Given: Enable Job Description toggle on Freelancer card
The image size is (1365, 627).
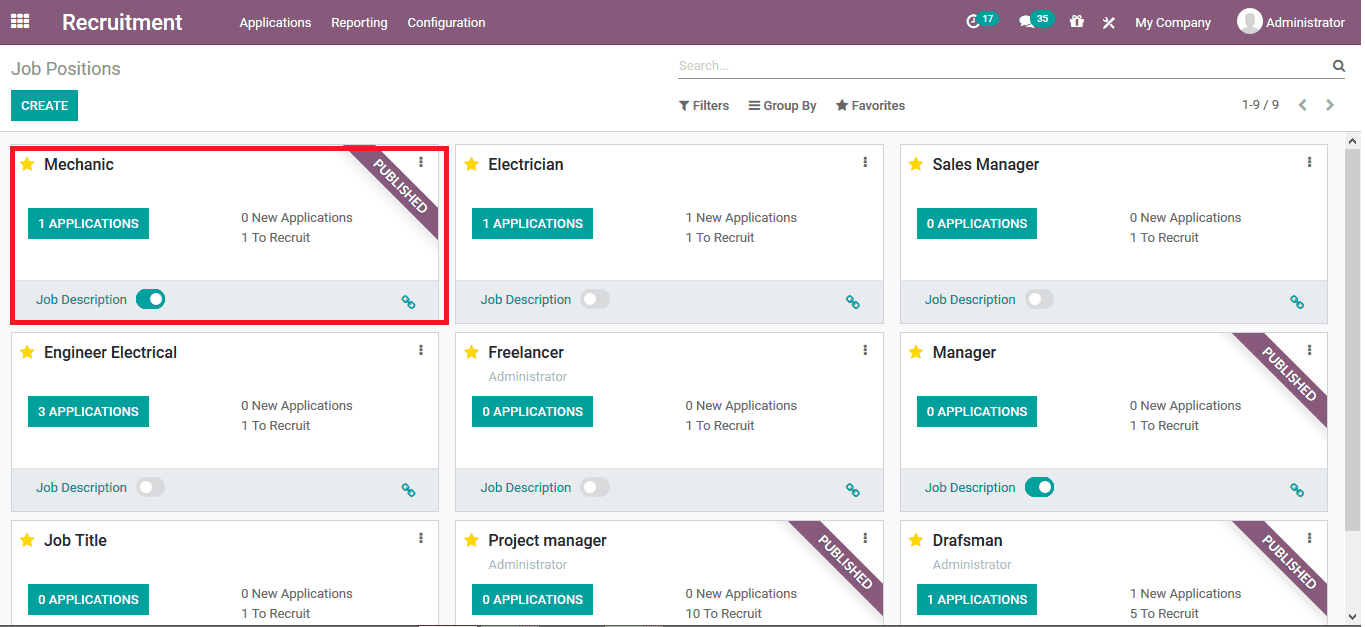Looking at the screenshot, I should 595,487.
